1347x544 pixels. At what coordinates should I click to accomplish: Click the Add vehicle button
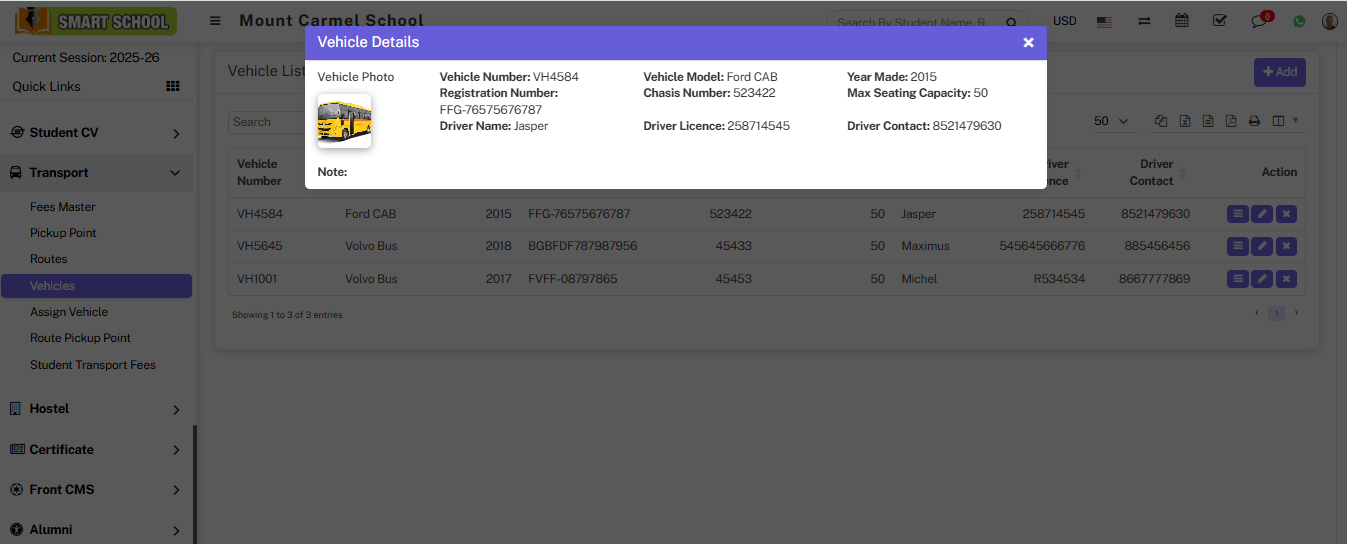(1279, 72)
